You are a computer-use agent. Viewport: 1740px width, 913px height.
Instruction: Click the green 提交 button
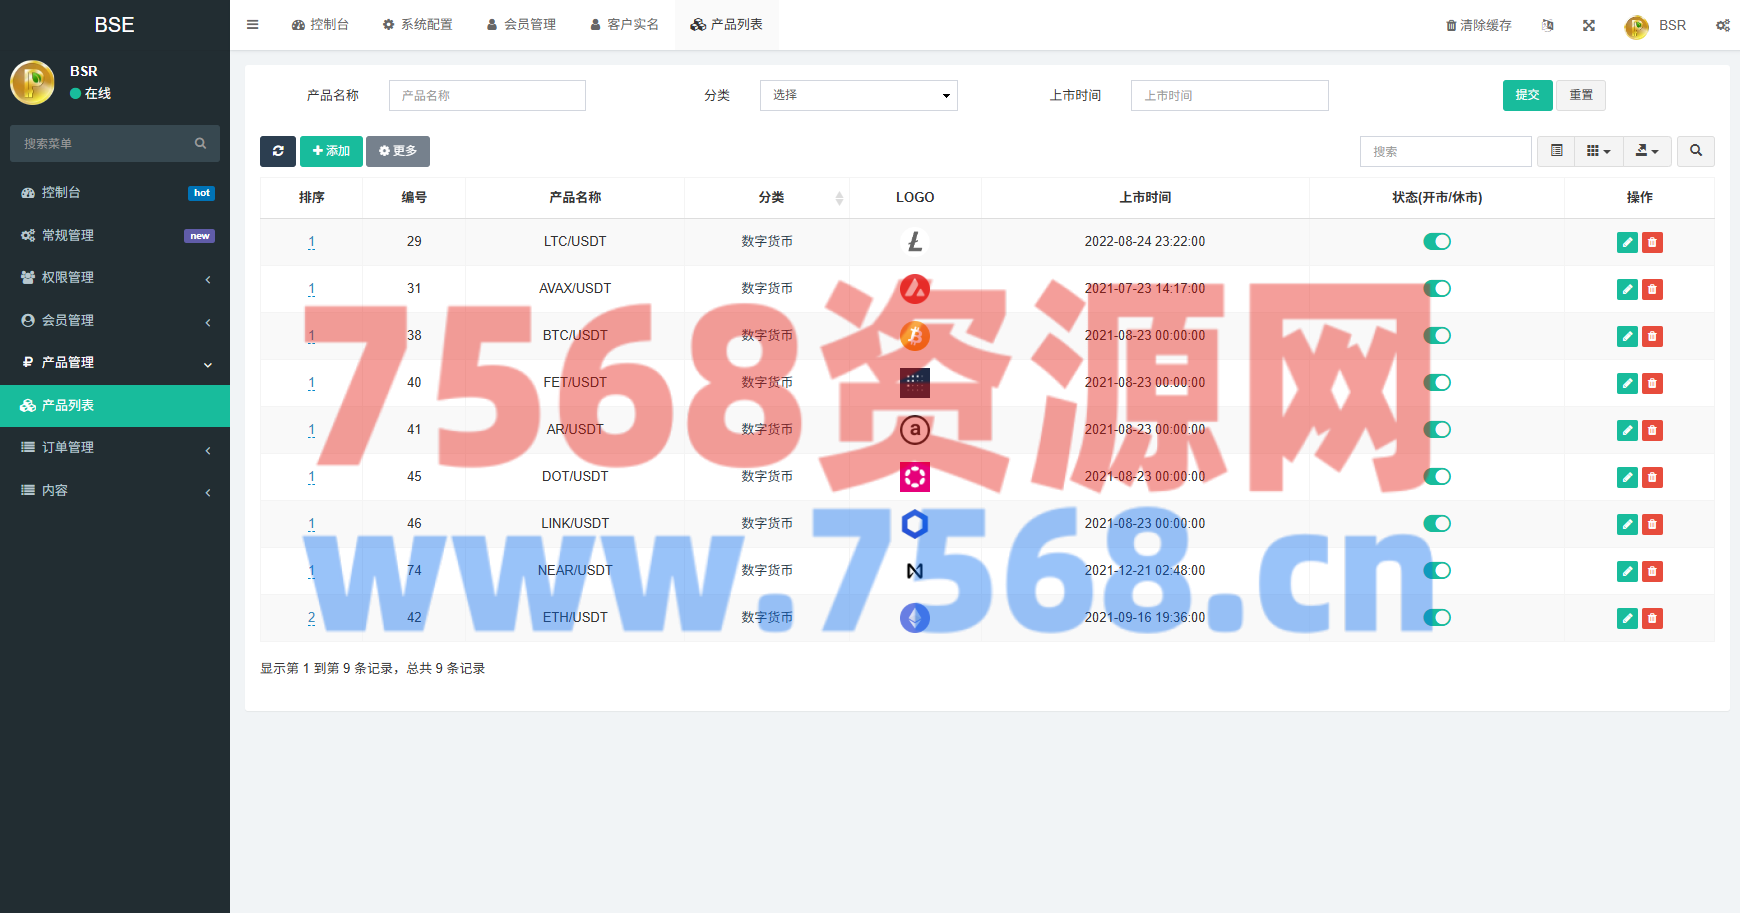(1527, 95)
